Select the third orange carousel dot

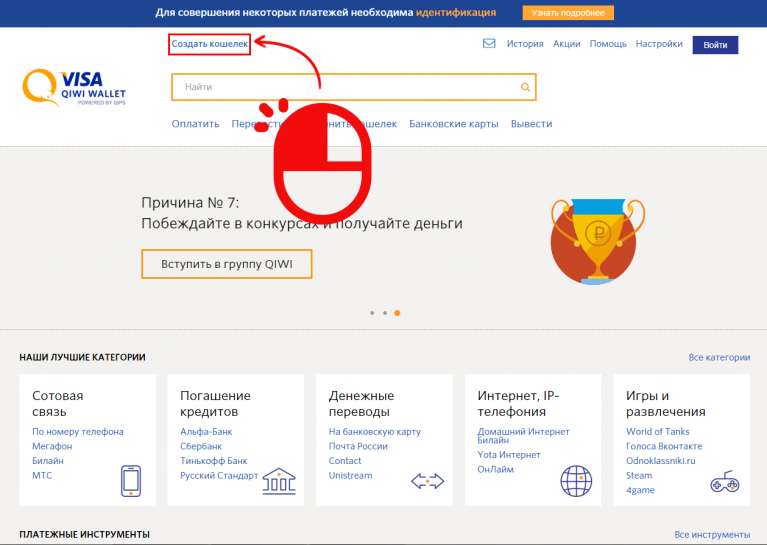click(x=397, y=313)
